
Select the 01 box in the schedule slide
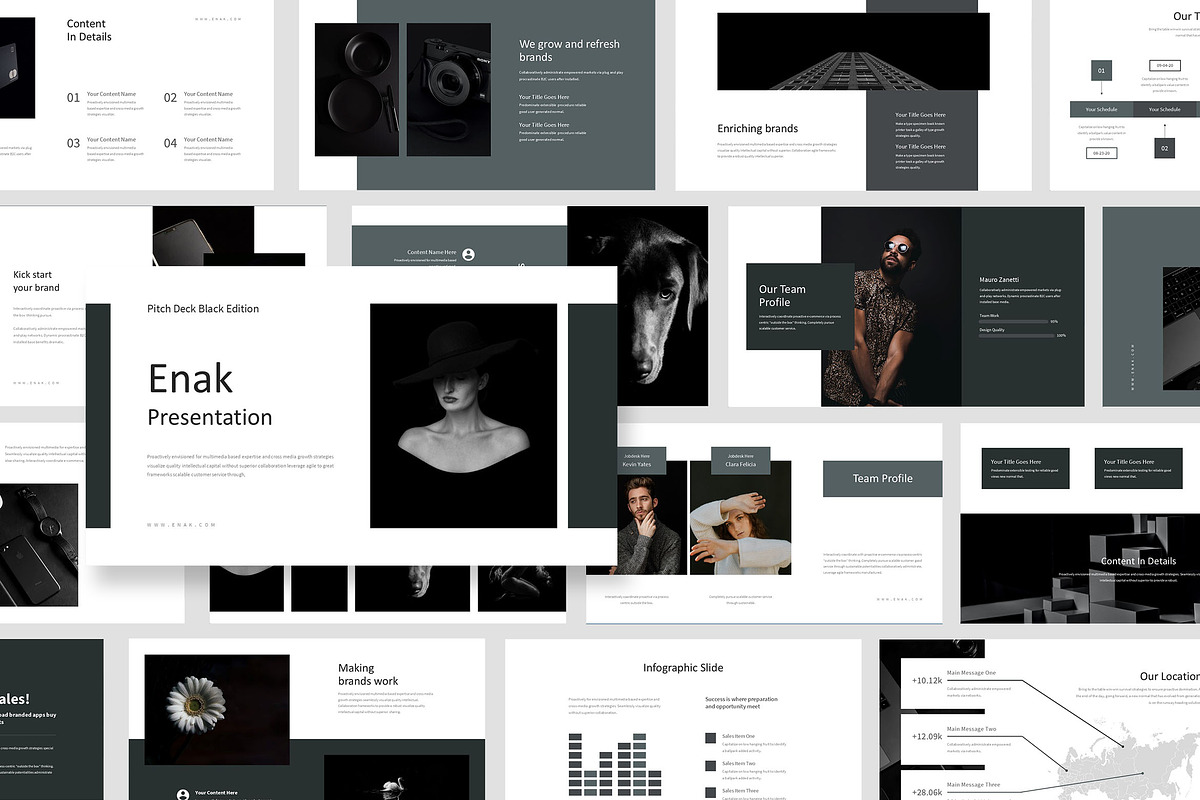[x=1101, y=71]
